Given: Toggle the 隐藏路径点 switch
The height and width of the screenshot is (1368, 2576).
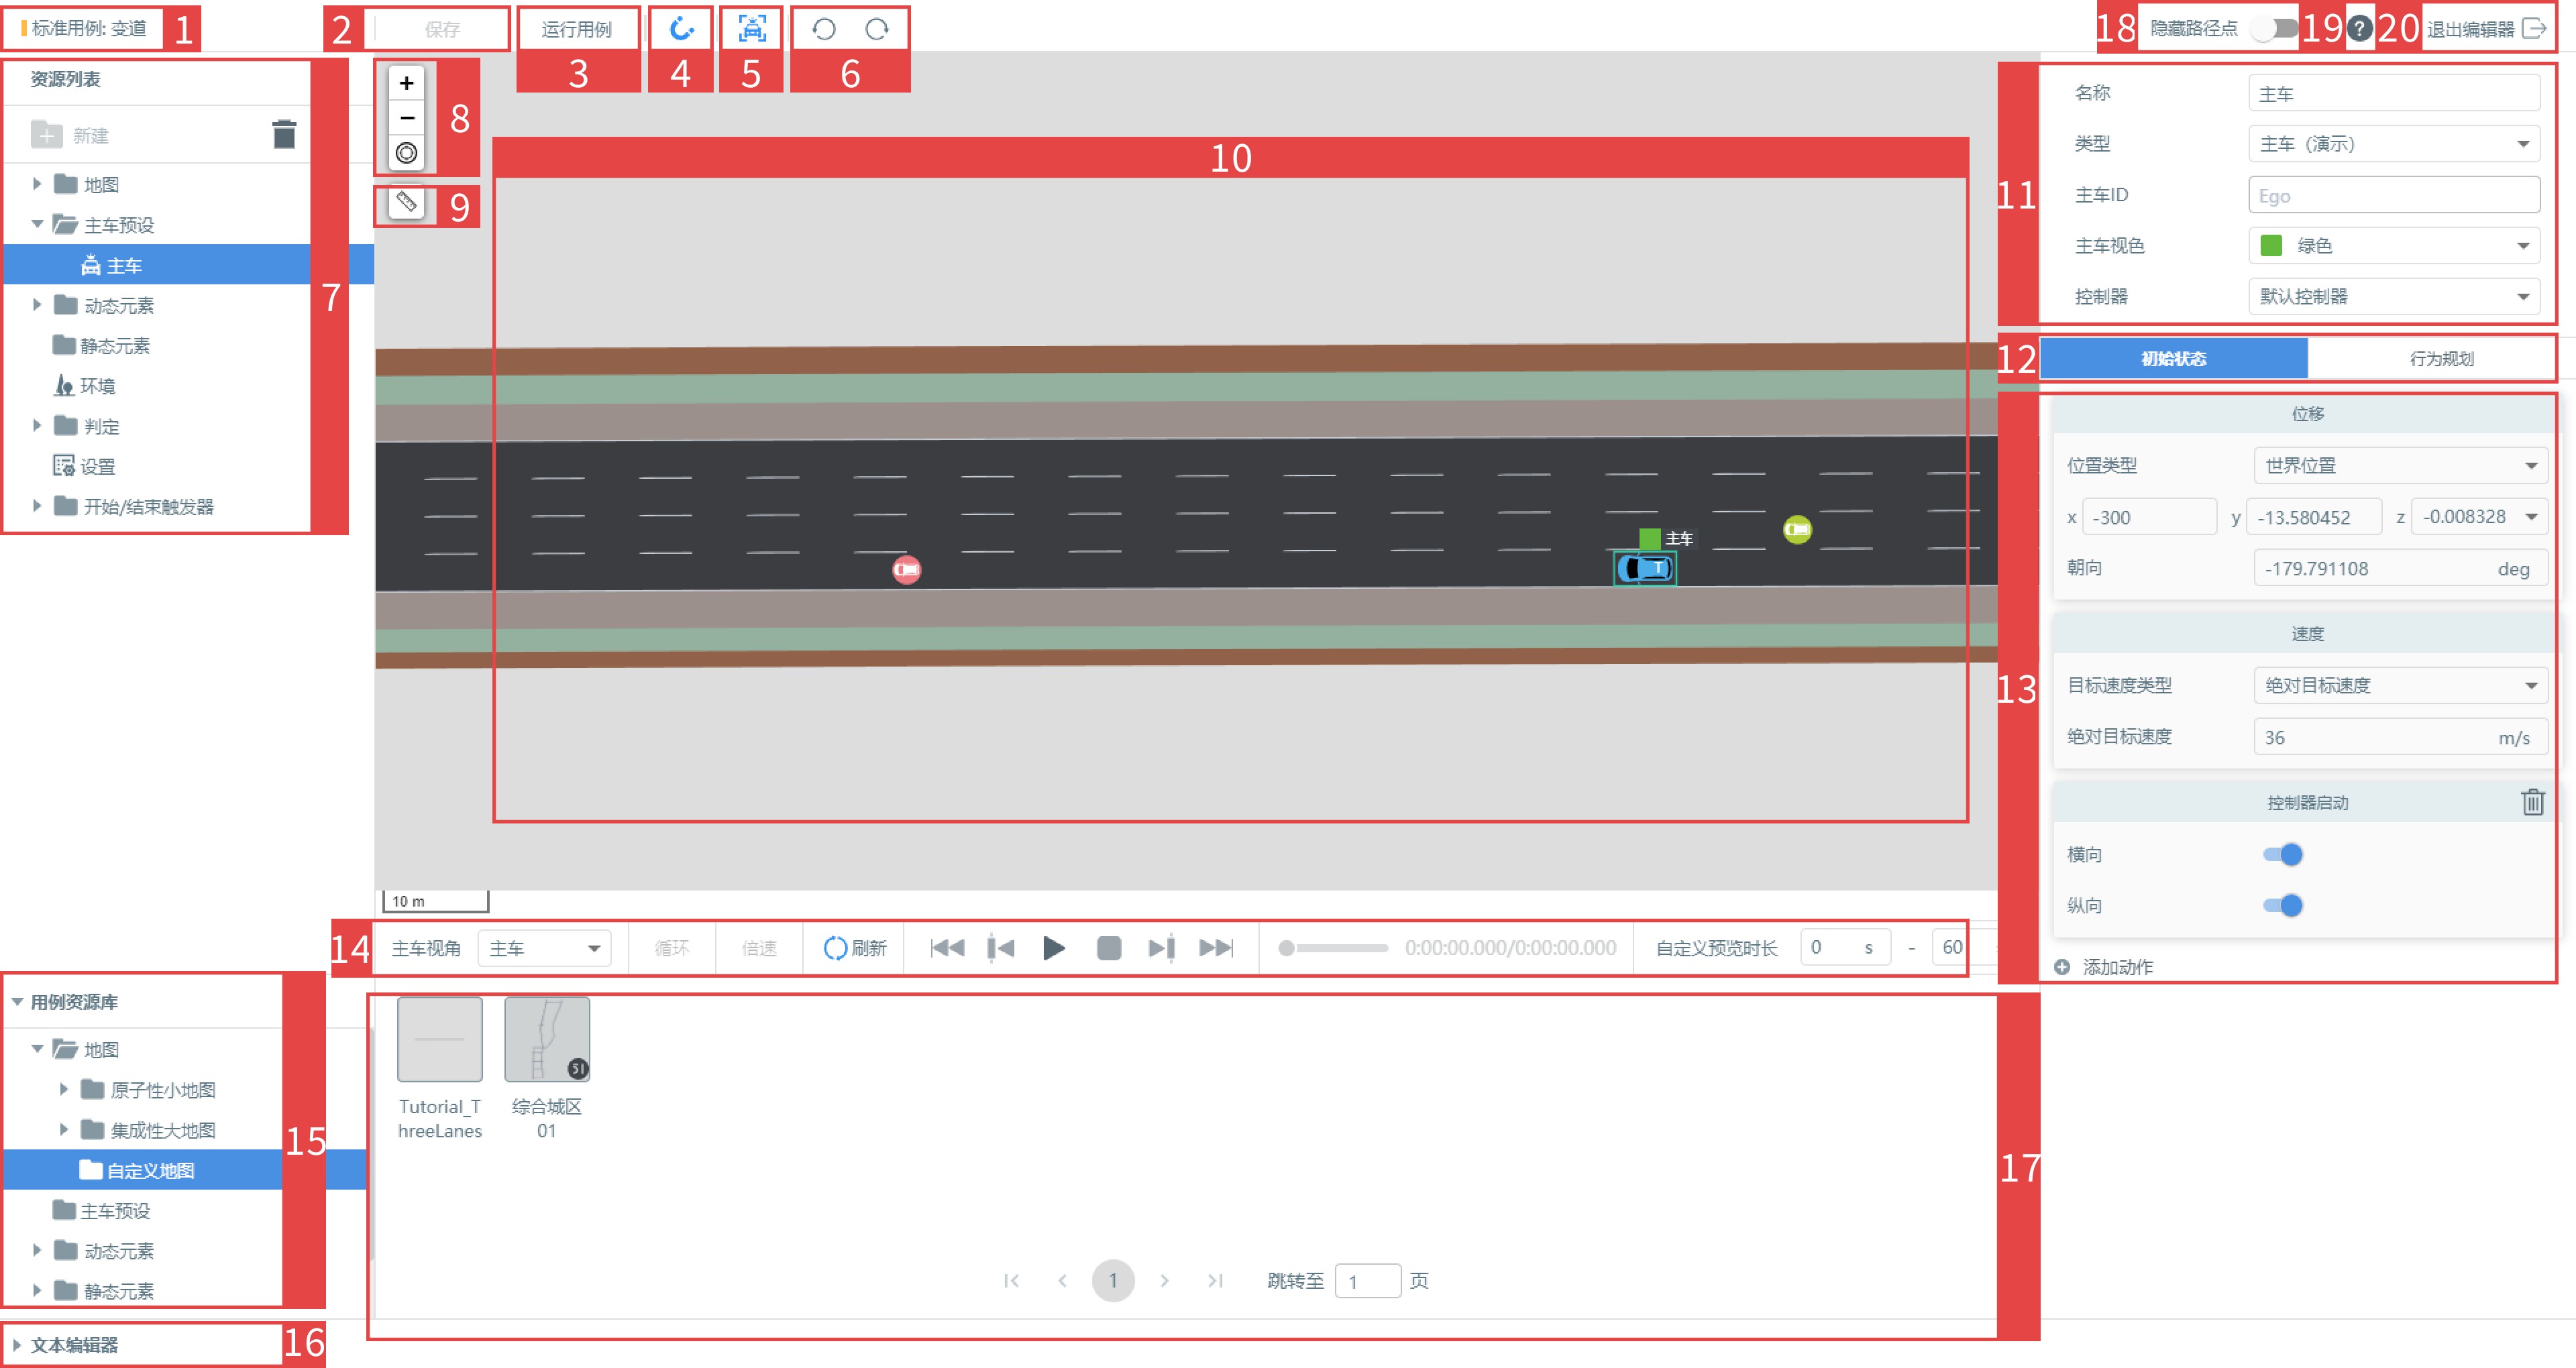Looking at the screenshot, I should 2275,28.
